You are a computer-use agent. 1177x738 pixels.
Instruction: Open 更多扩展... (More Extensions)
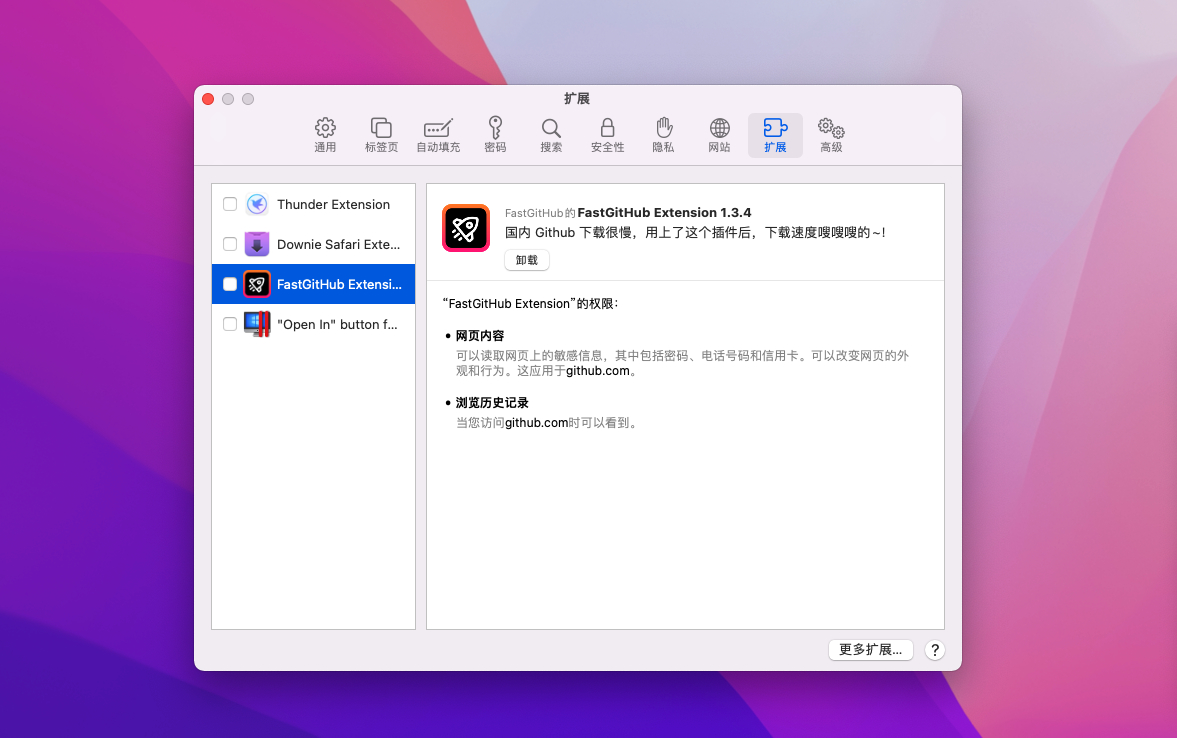click(x=871, y=649)
